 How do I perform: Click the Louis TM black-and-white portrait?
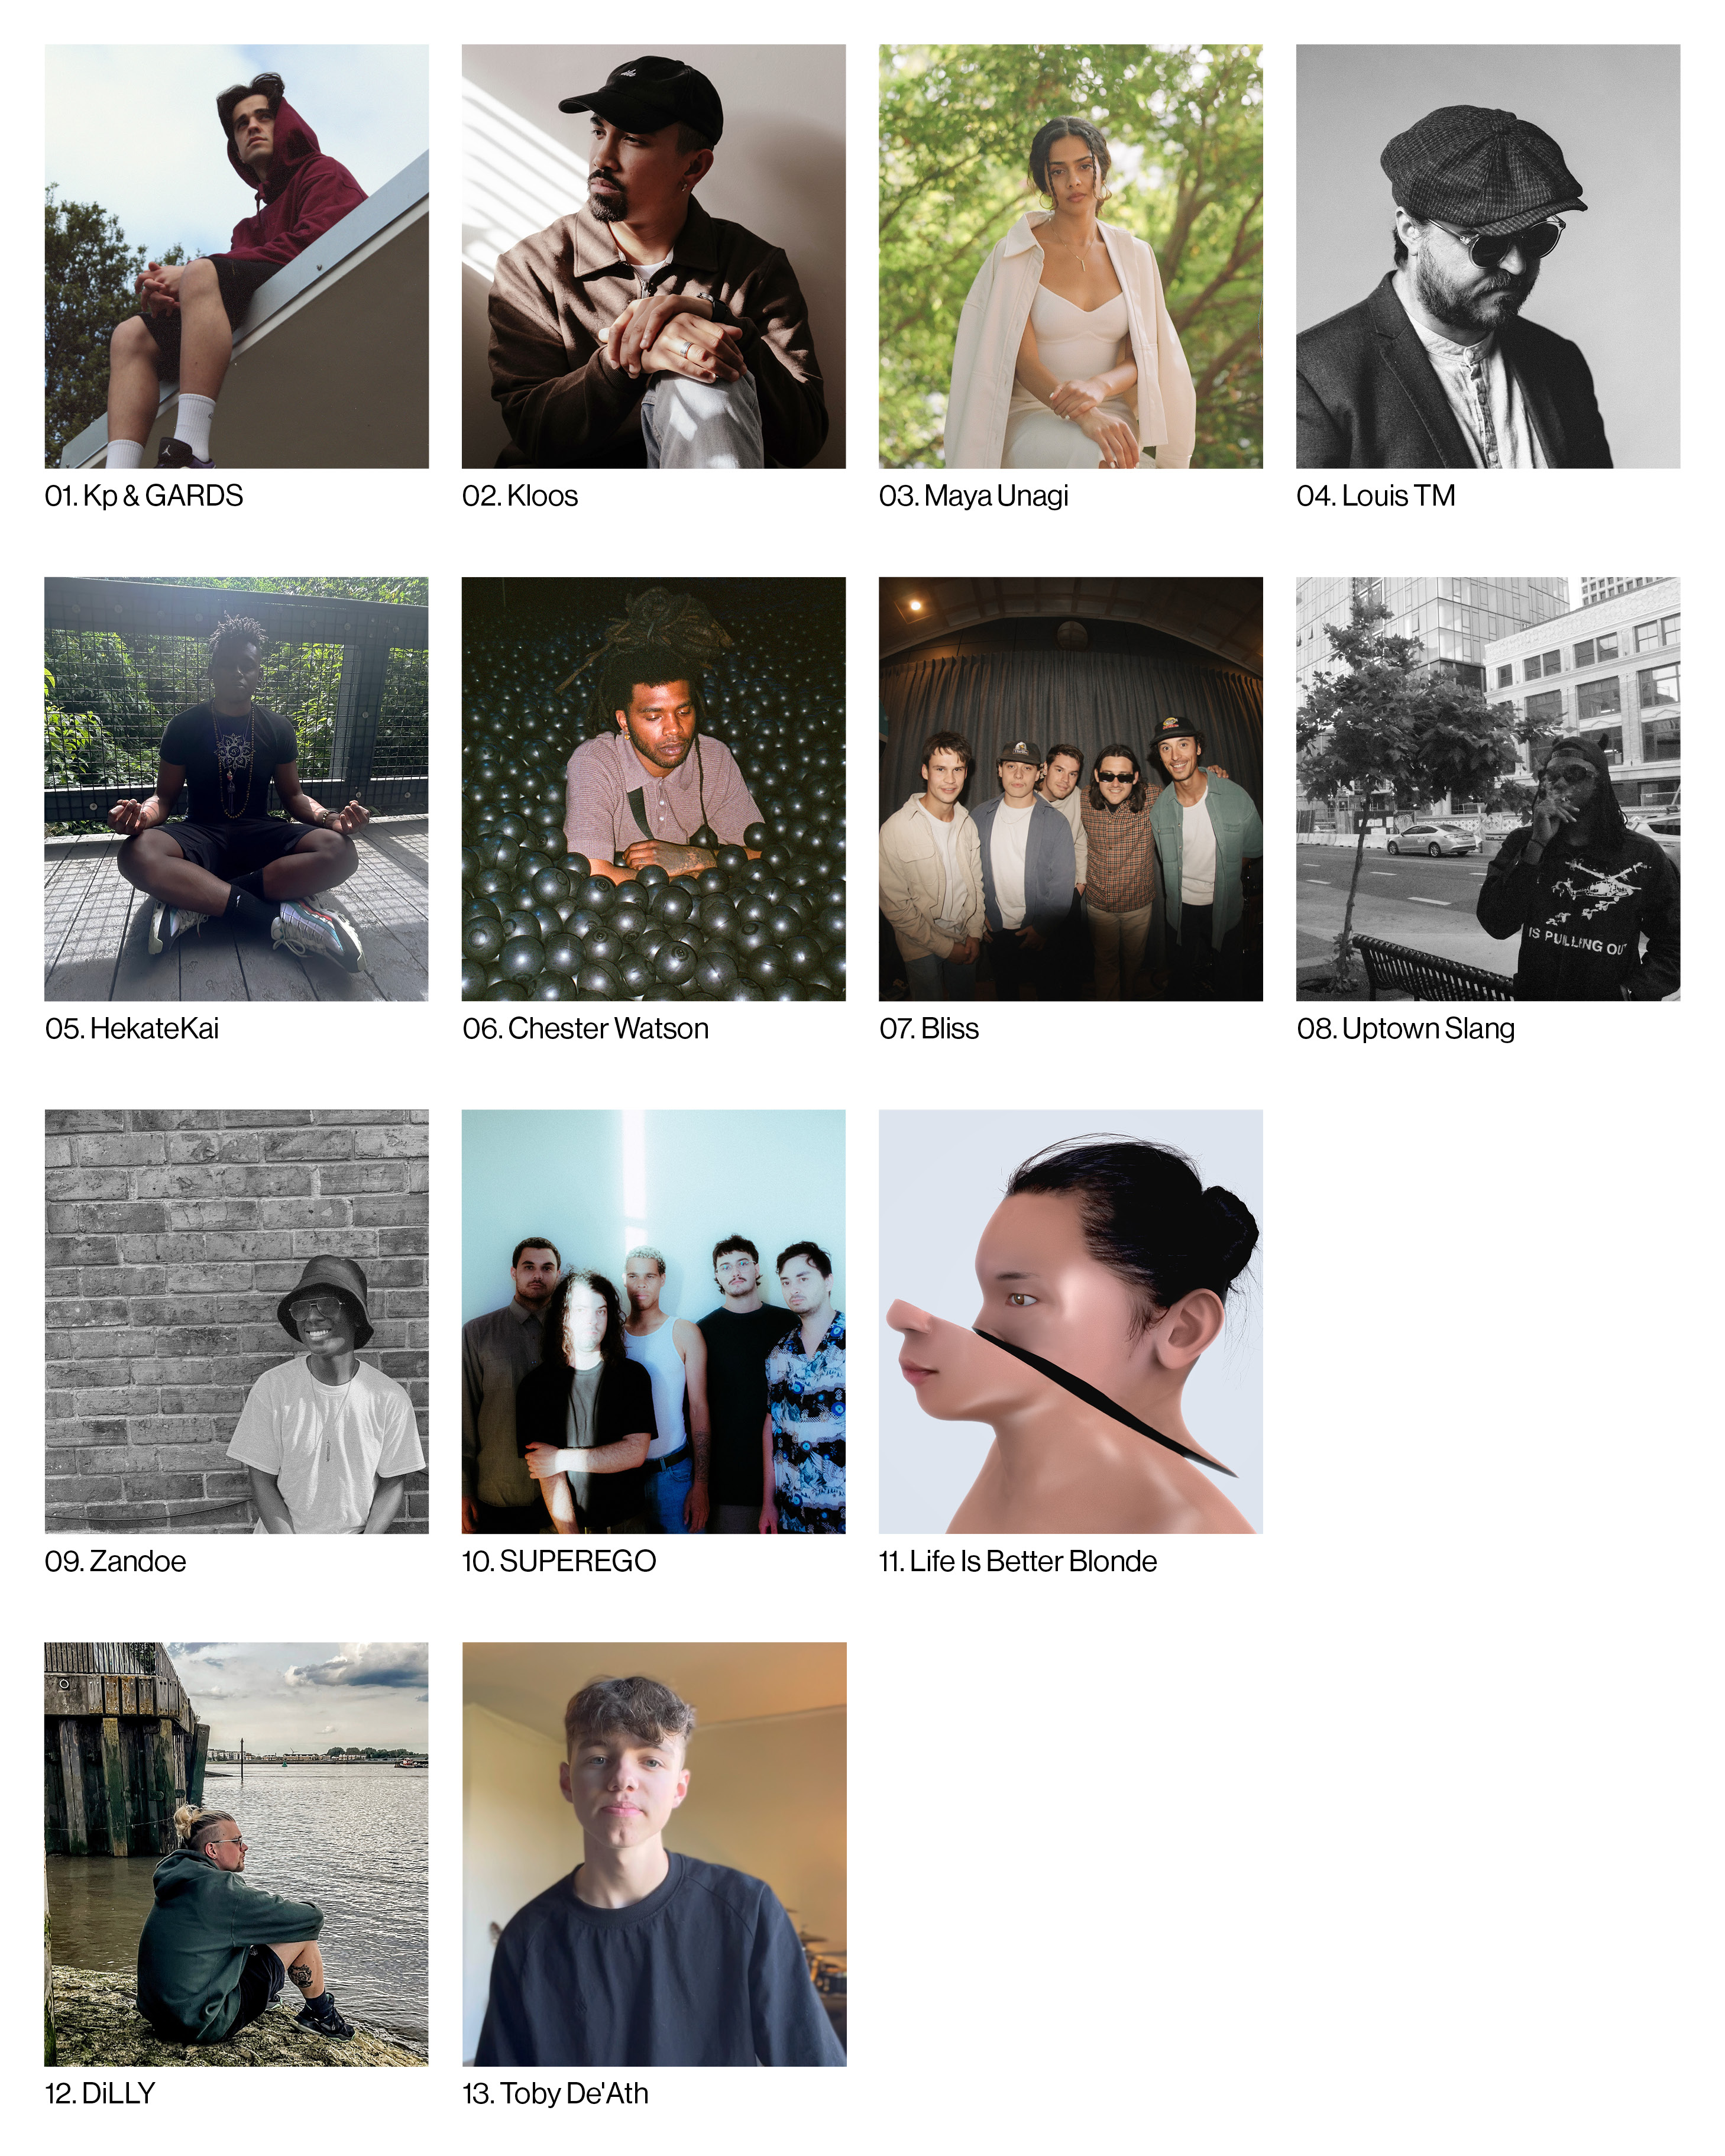click(x=1488, y=256)
